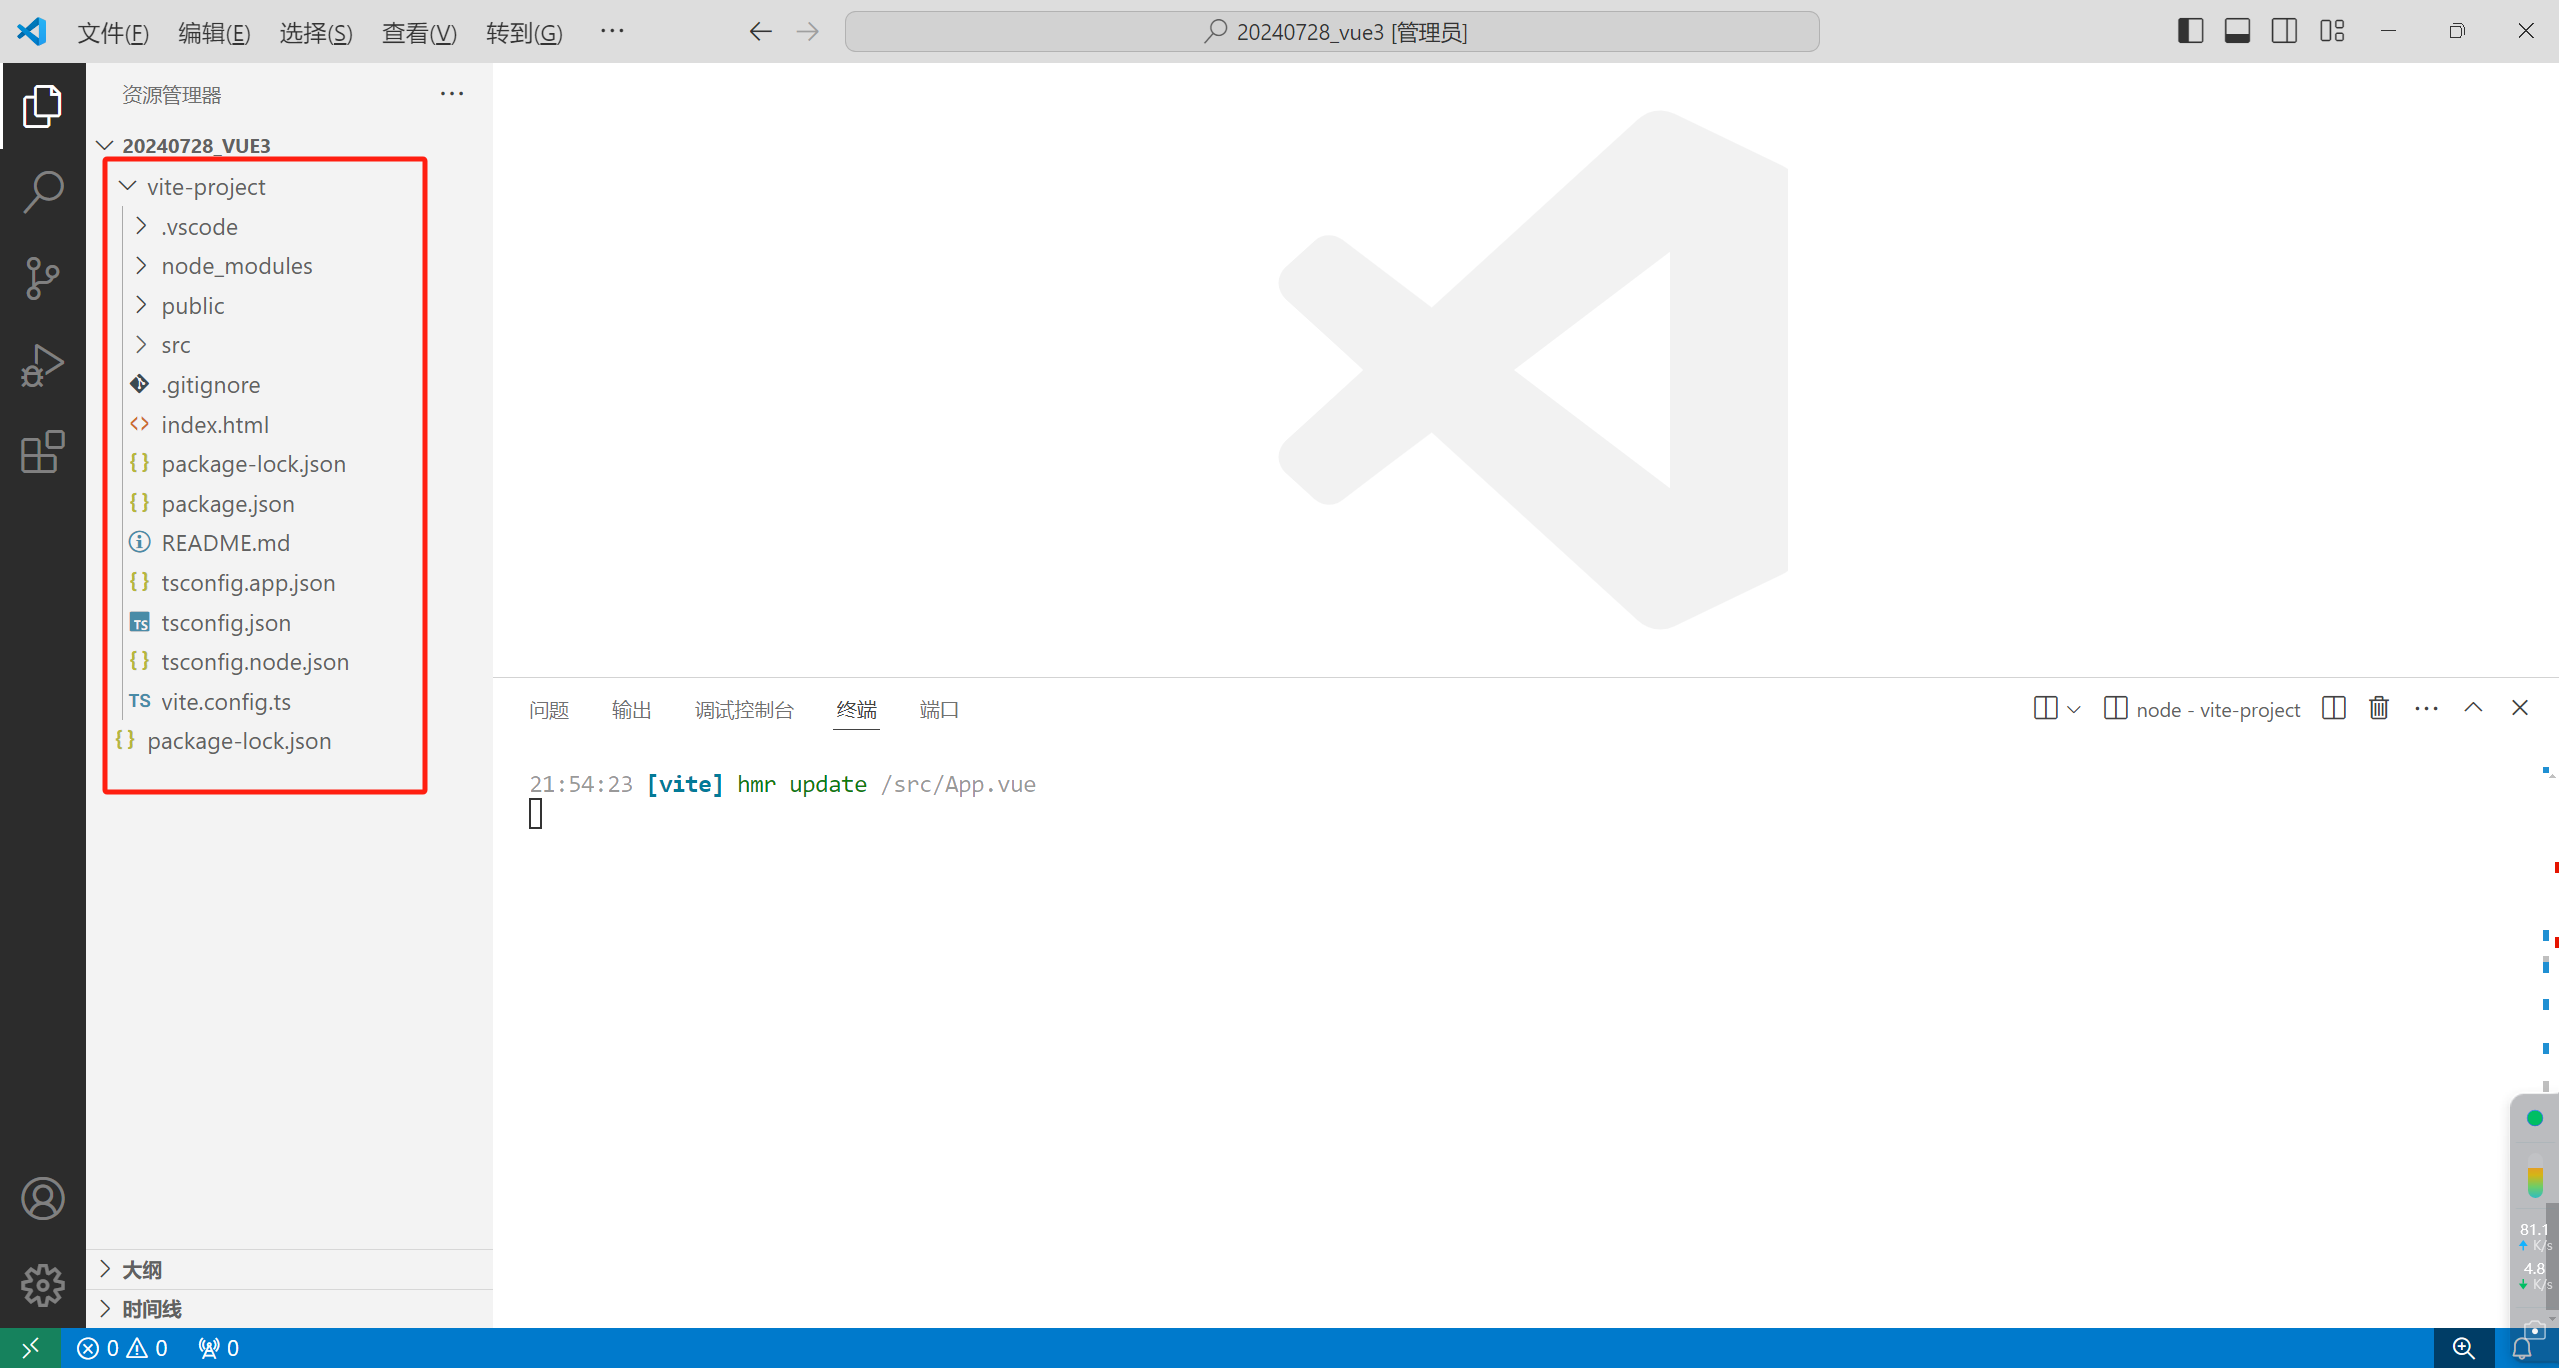
Task: Switch to the 输出 tab
Action: 631,710
